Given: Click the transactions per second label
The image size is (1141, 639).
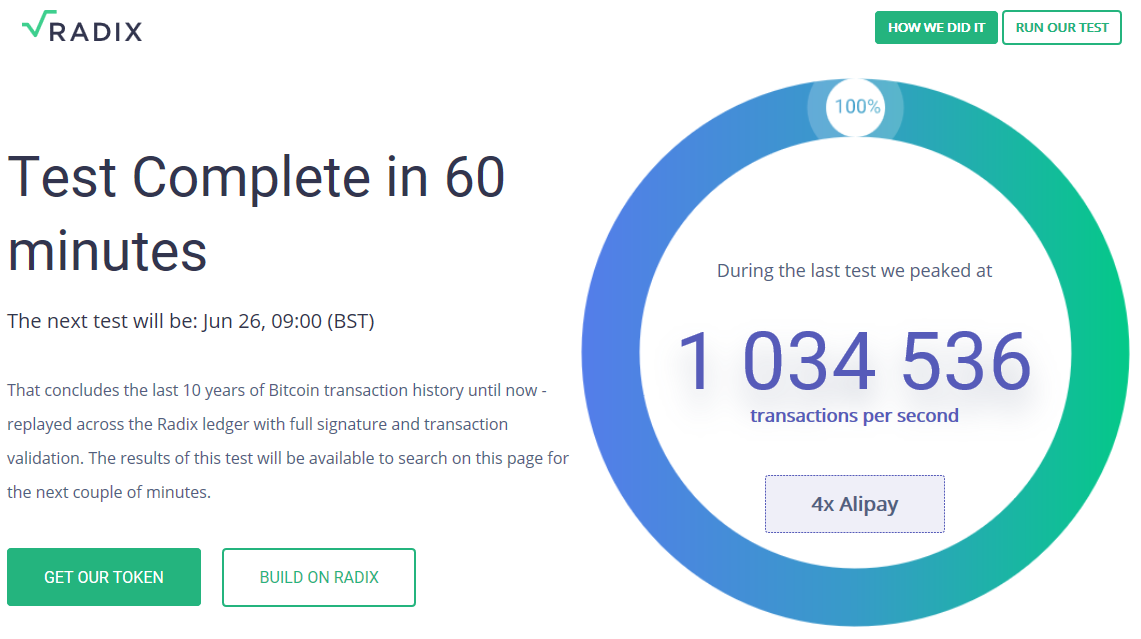Looking at the screenshot, I should (854, 416).
